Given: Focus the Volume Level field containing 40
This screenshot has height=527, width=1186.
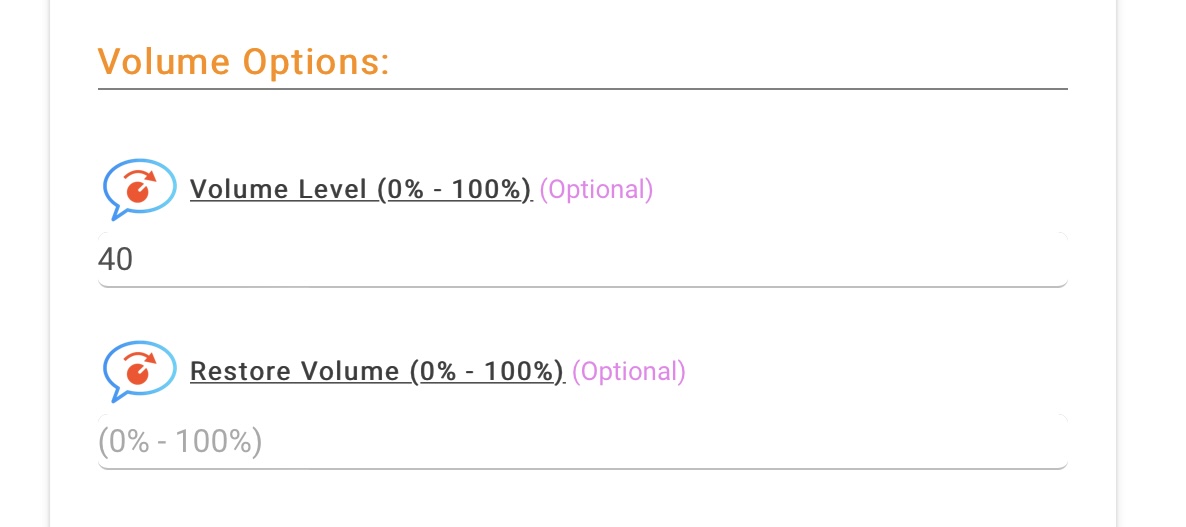Looking at the screenshot, I should (x=582, y=259).
